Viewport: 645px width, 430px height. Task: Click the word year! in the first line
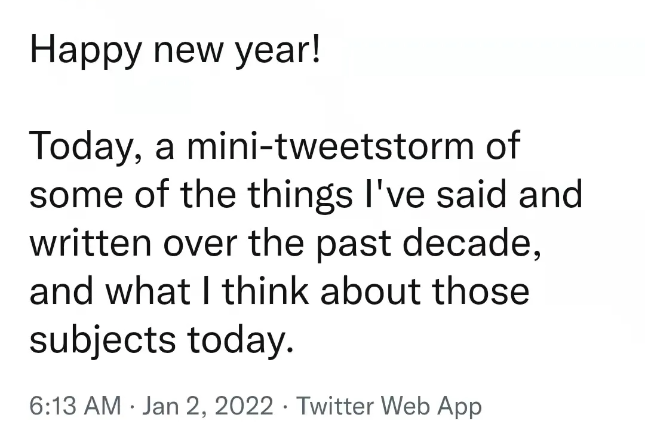click(x=278, y=51)
